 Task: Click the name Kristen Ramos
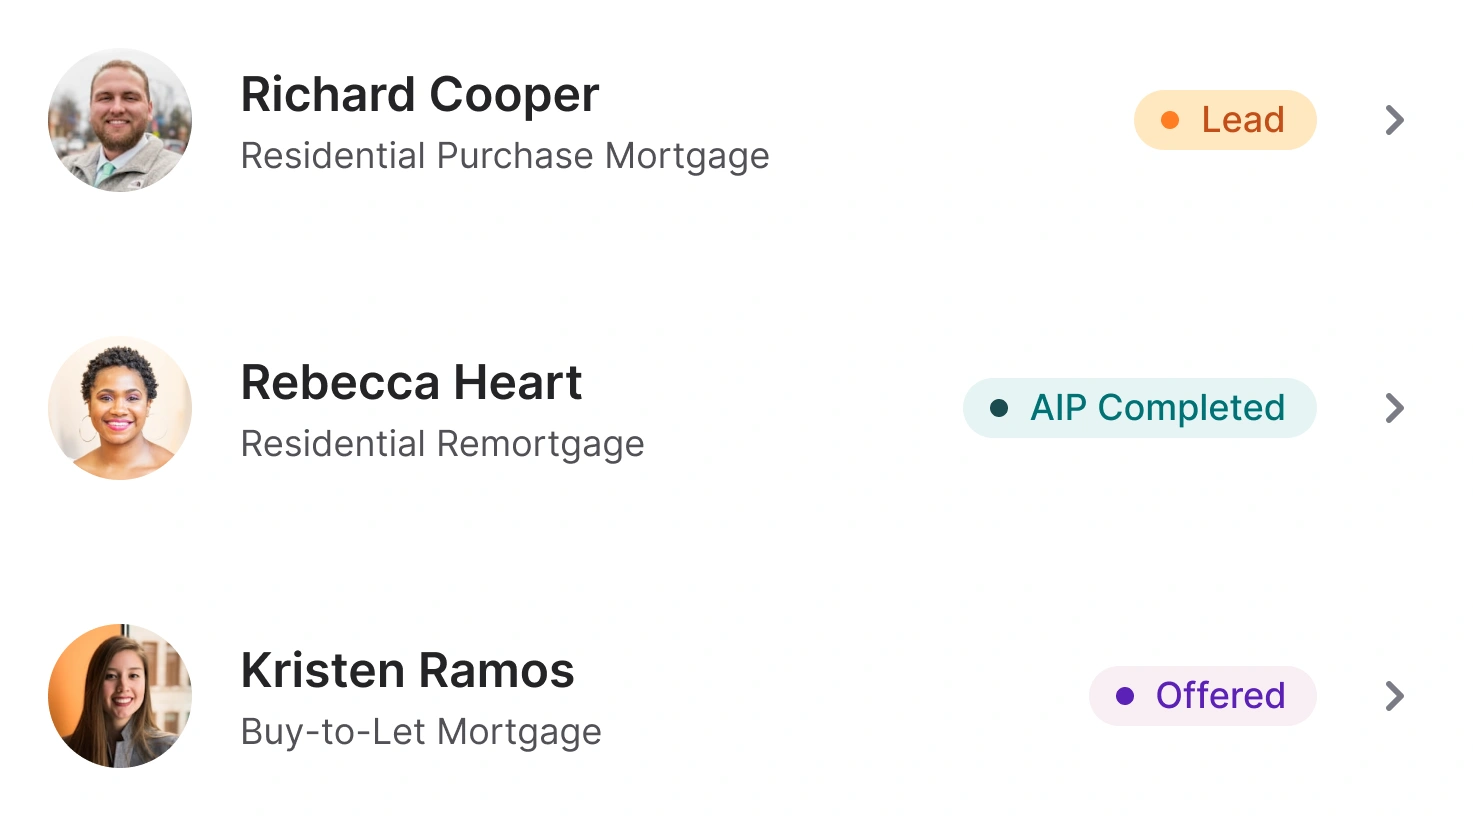(x=407, y=671)
